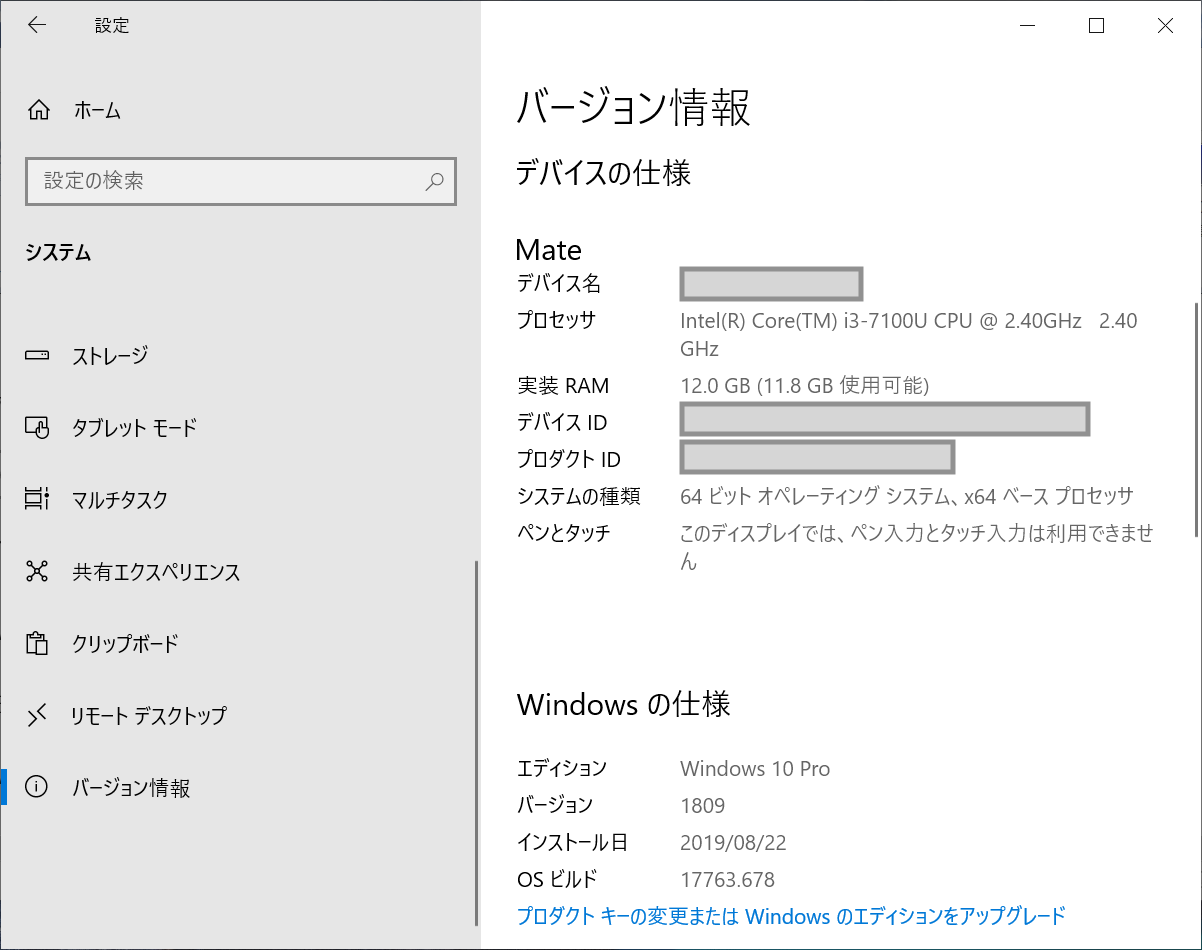Click the sidebar vertical scrollbar
This screenshot has width=1202, height=950.
click(476, 743)
